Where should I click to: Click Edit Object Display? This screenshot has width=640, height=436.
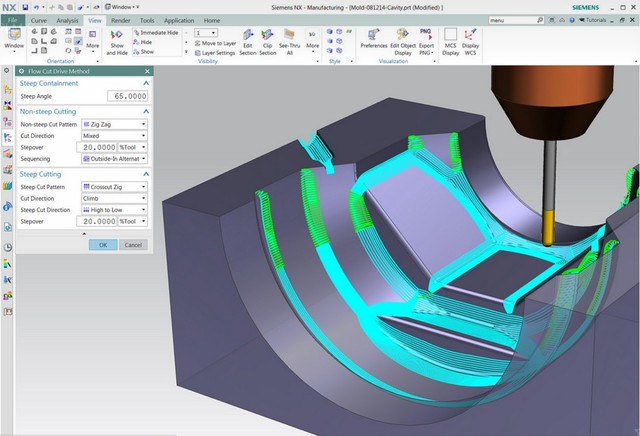[403, 42]
